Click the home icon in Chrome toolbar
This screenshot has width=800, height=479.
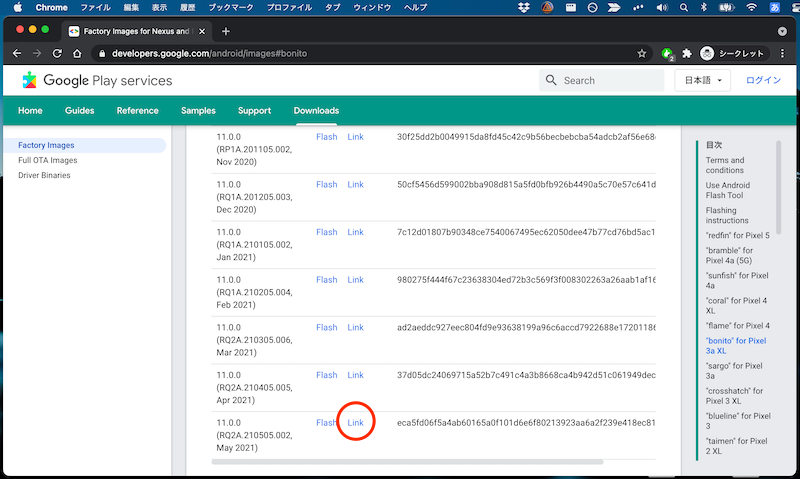(77, 53)
